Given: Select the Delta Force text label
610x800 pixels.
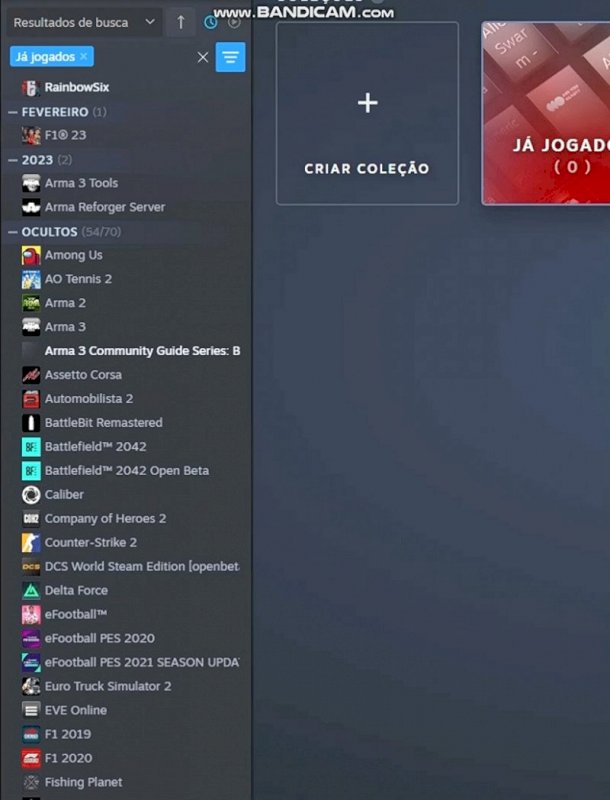Looking at the screenshot, I should pos(77,590).
